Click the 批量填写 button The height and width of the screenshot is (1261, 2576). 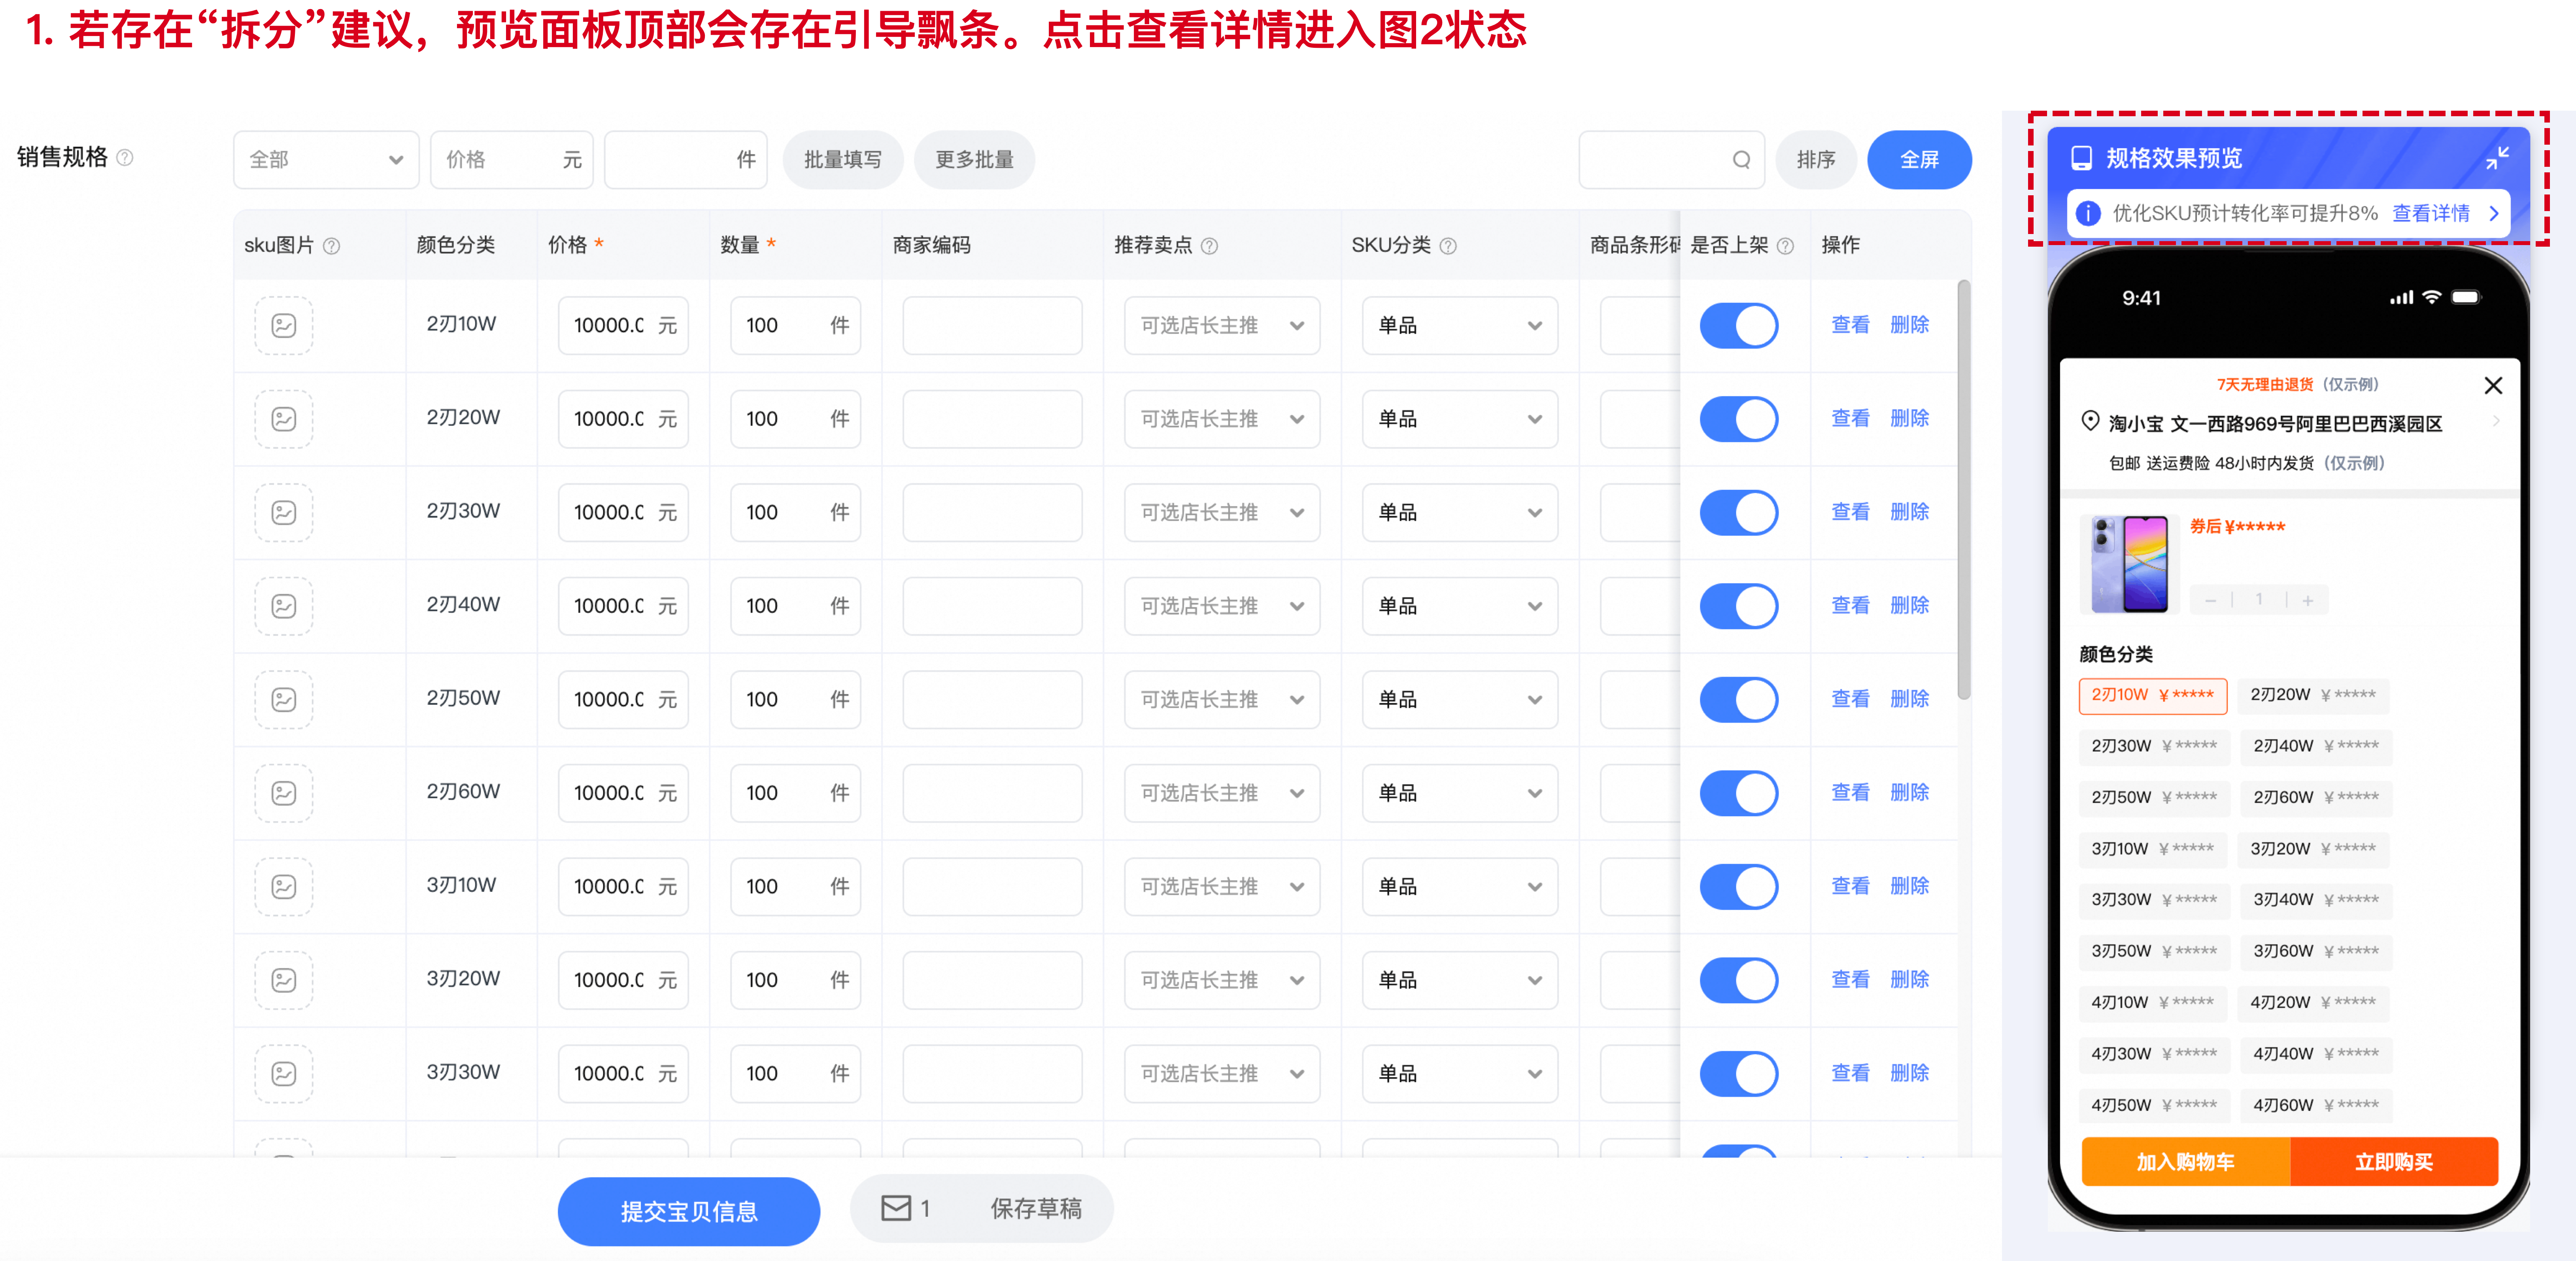(x=842, y=160)
